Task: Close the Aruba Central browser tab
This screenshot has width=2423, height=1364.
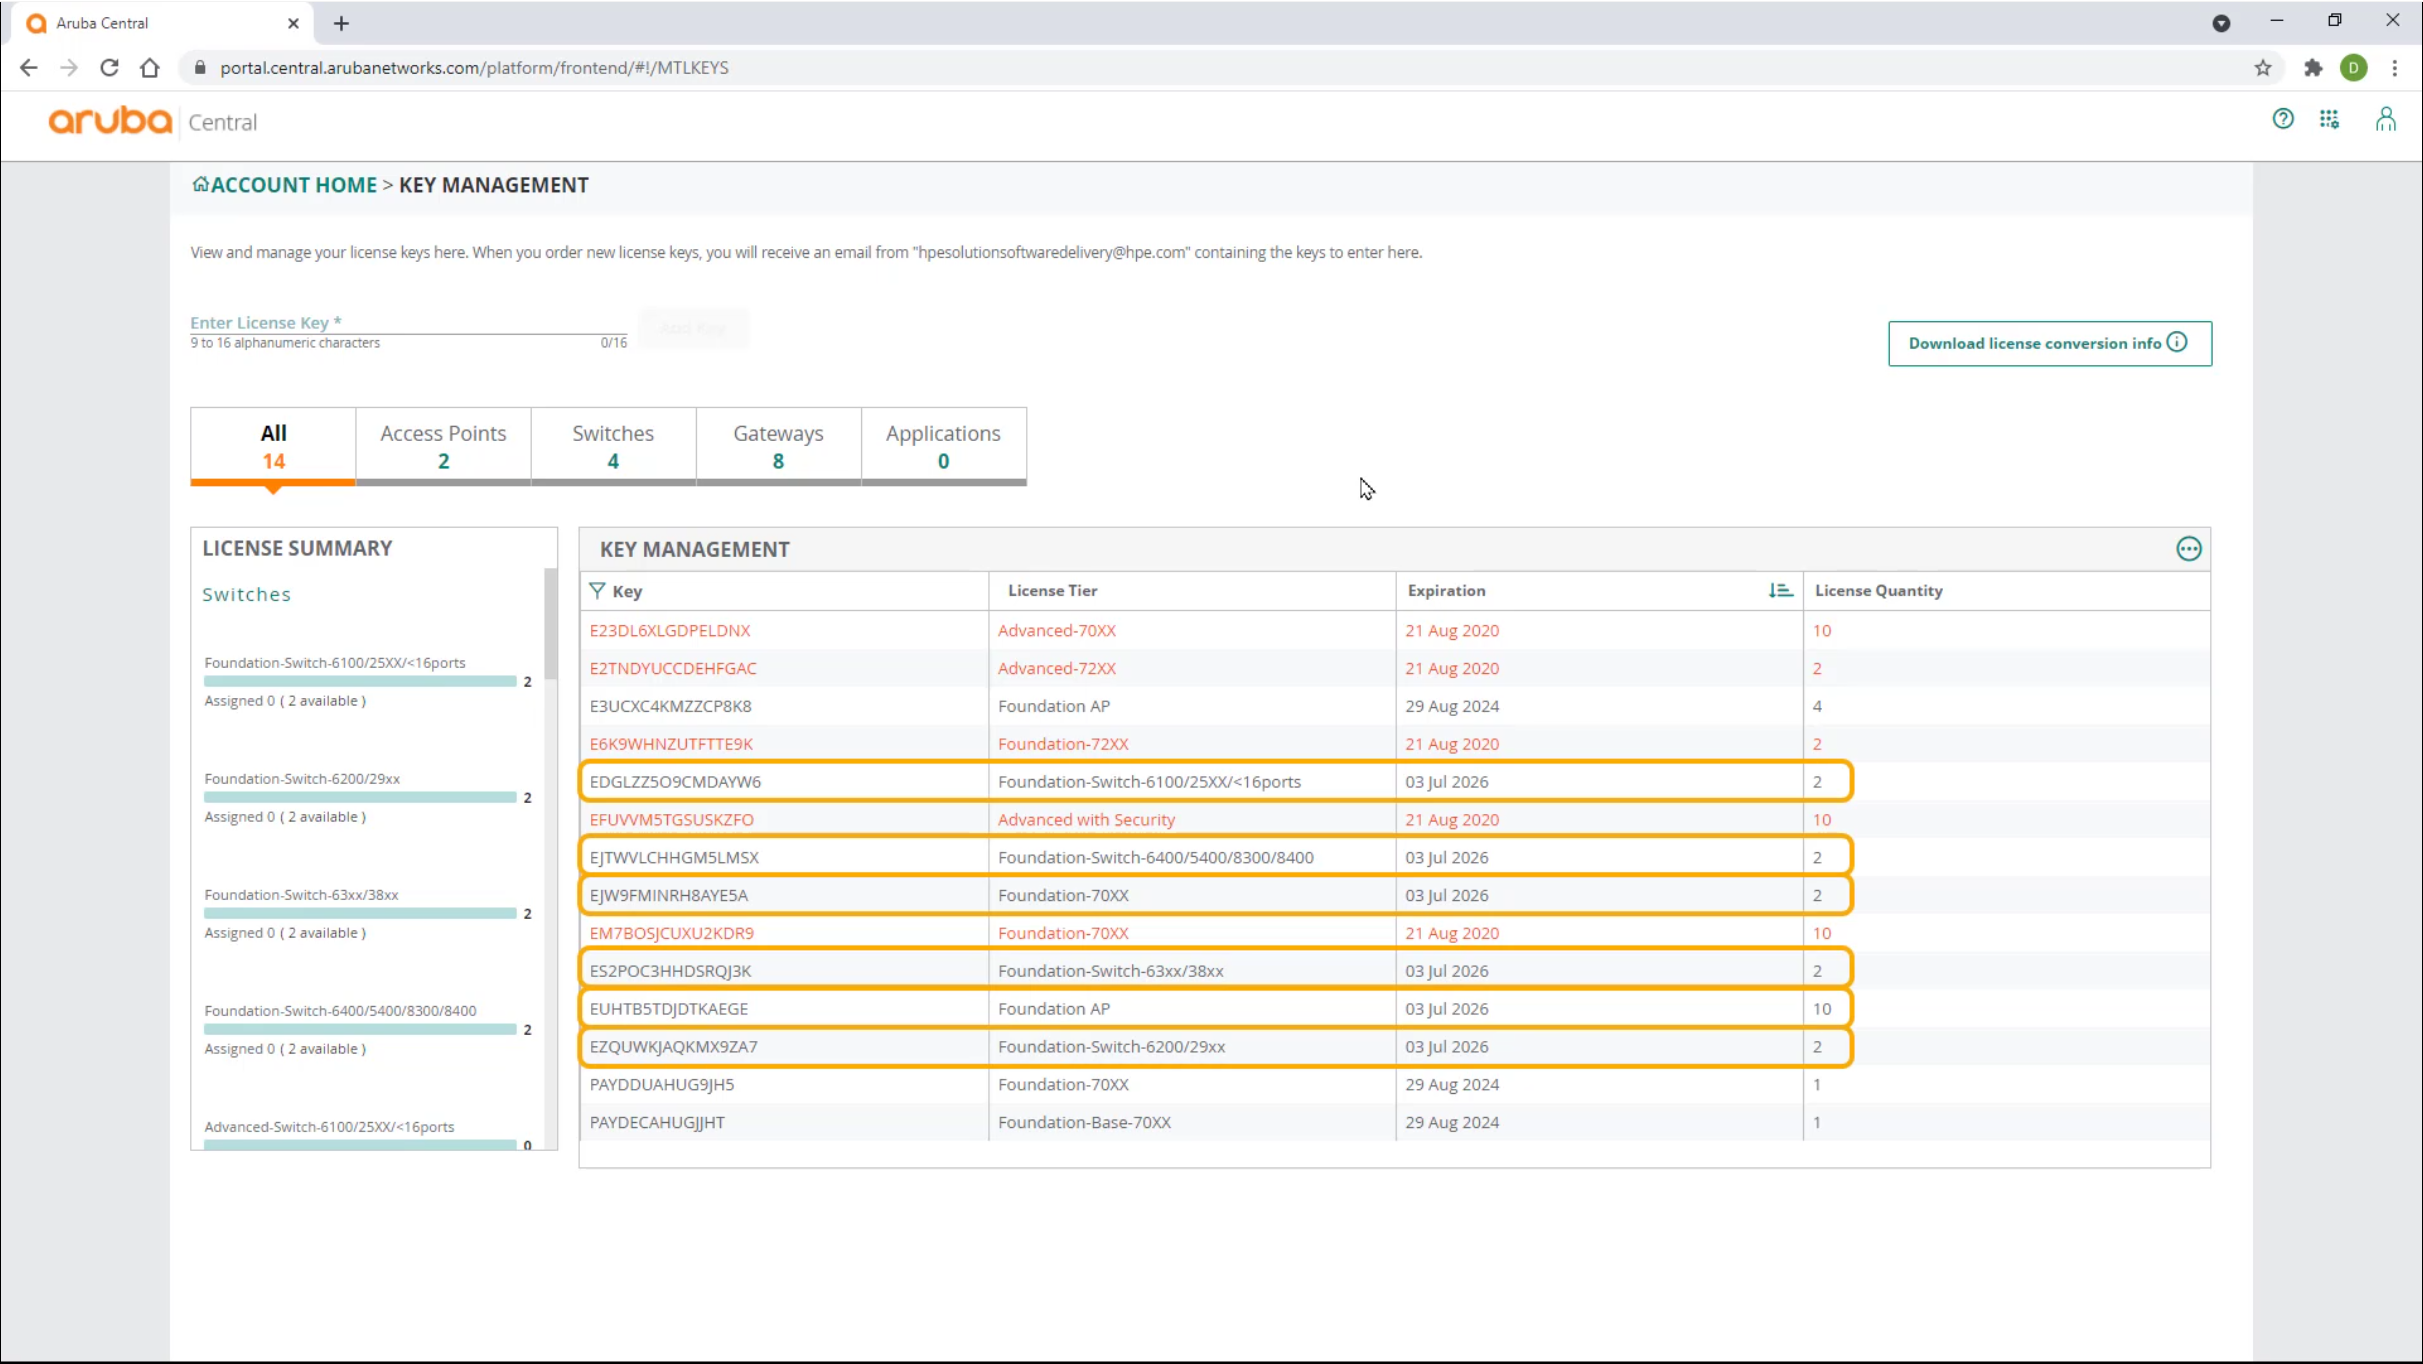Action: (x=293, y=23)
